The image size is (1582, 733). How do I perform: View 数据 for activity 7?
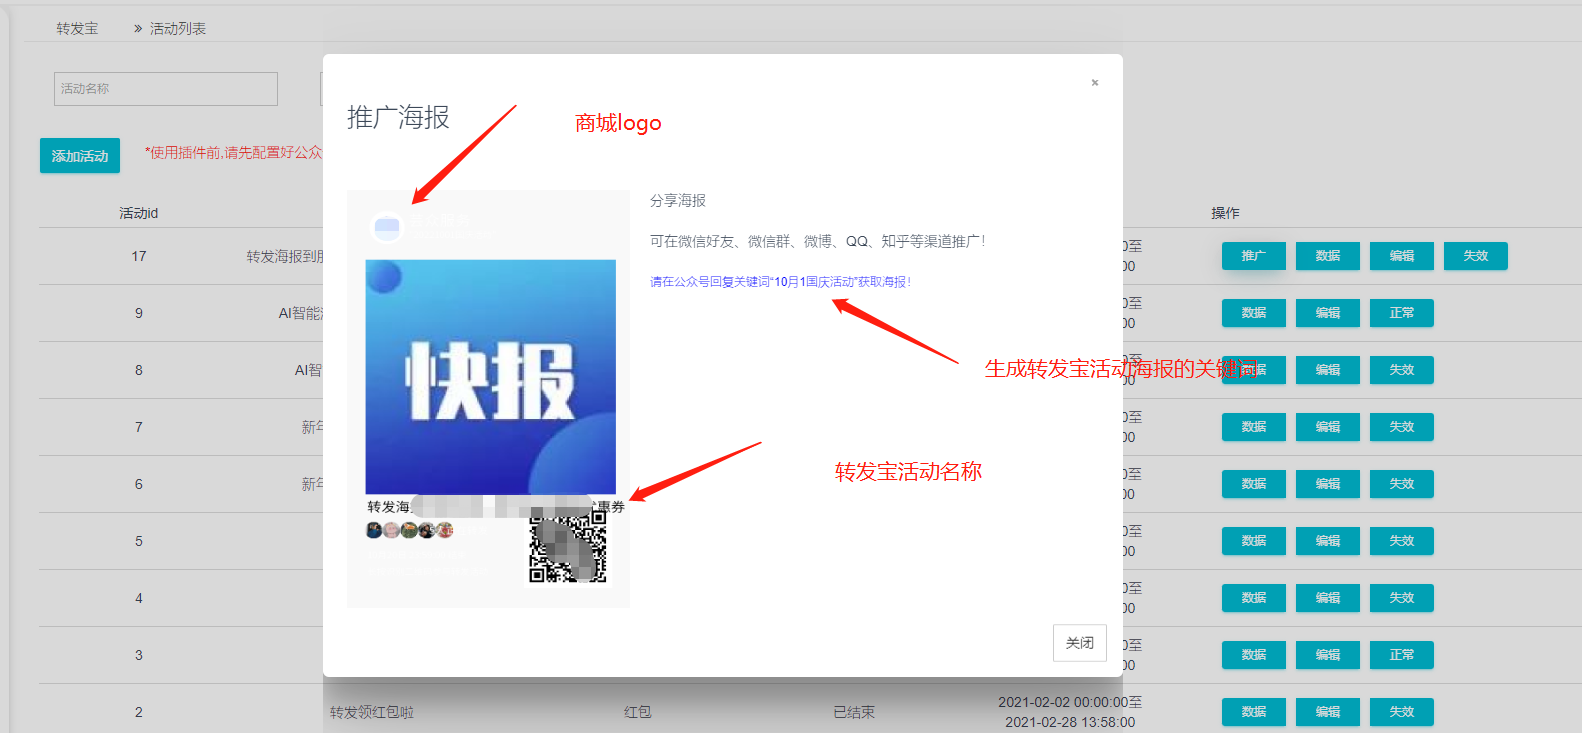(x=1253, y=427)
